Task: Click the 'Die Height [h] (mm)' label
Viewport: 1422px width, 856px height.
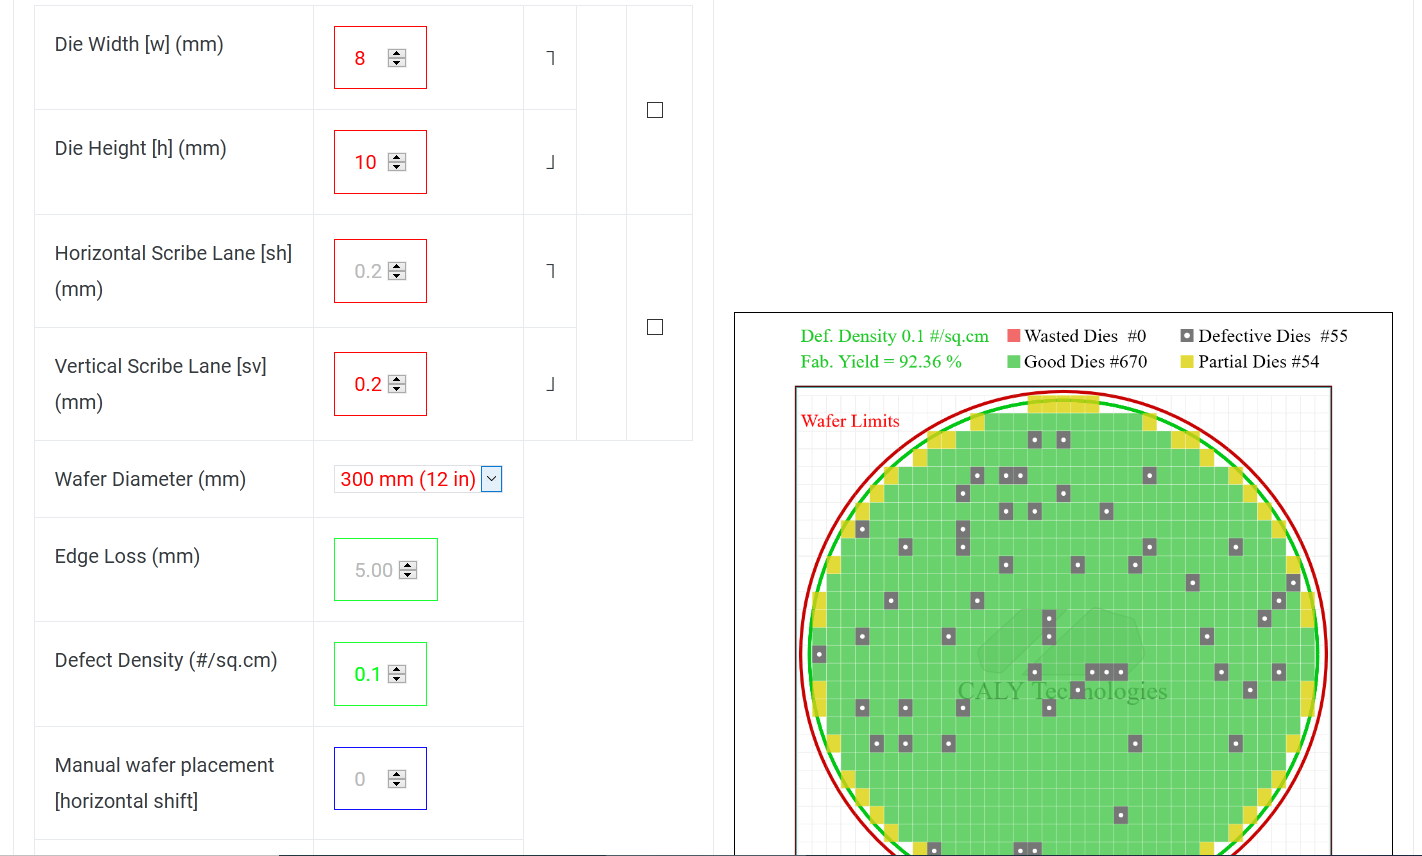Action: (141, 148)
